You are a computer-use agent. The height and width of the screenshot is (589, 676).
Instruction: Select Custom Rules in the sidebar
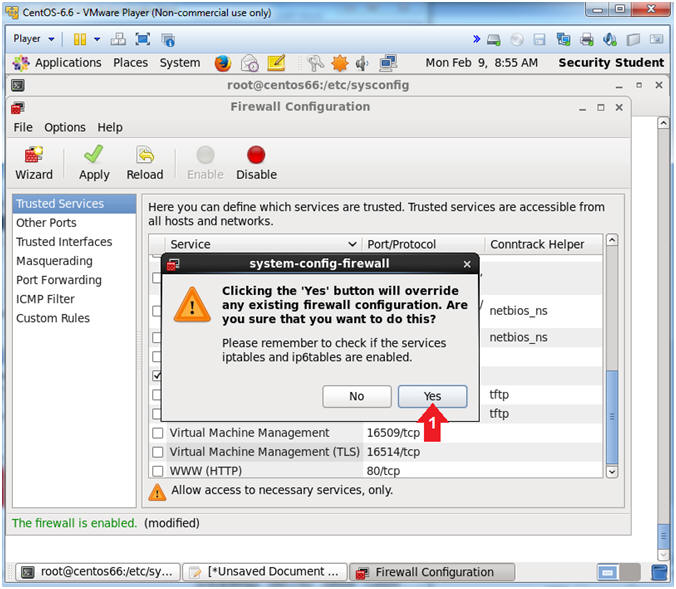tap(74, 318)
